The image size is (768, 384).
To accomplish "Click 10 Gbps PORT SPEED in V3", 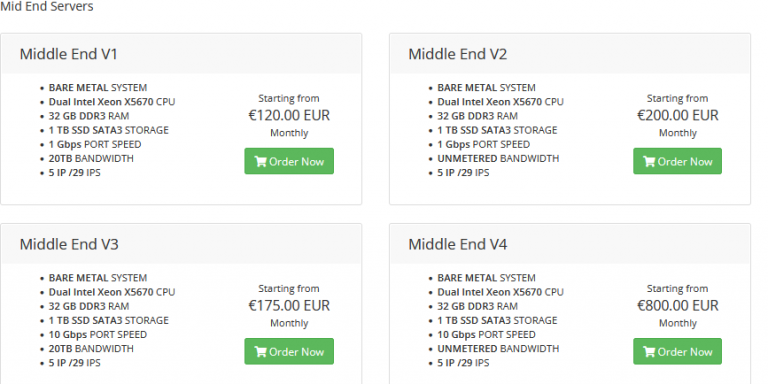I will tap(97, 335).
